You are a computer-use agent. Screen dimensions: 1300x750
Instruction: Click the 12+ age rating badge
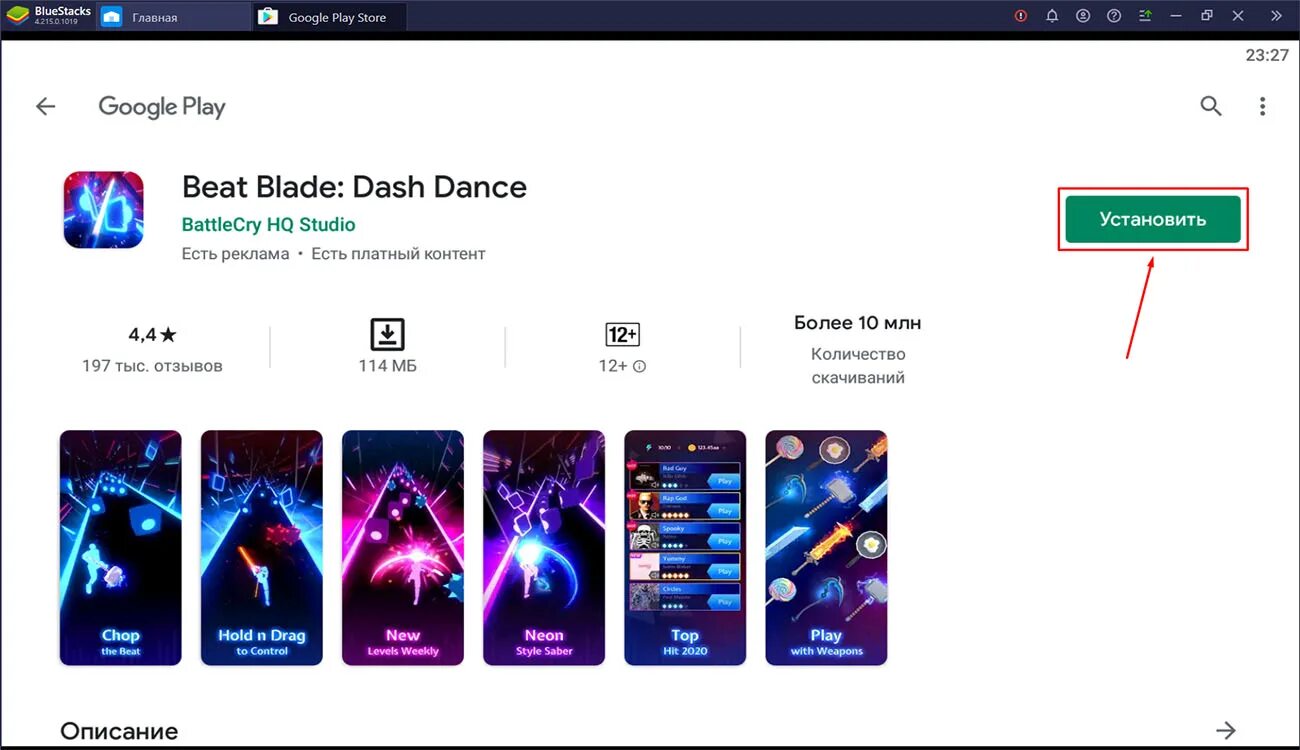click(622, 334)
